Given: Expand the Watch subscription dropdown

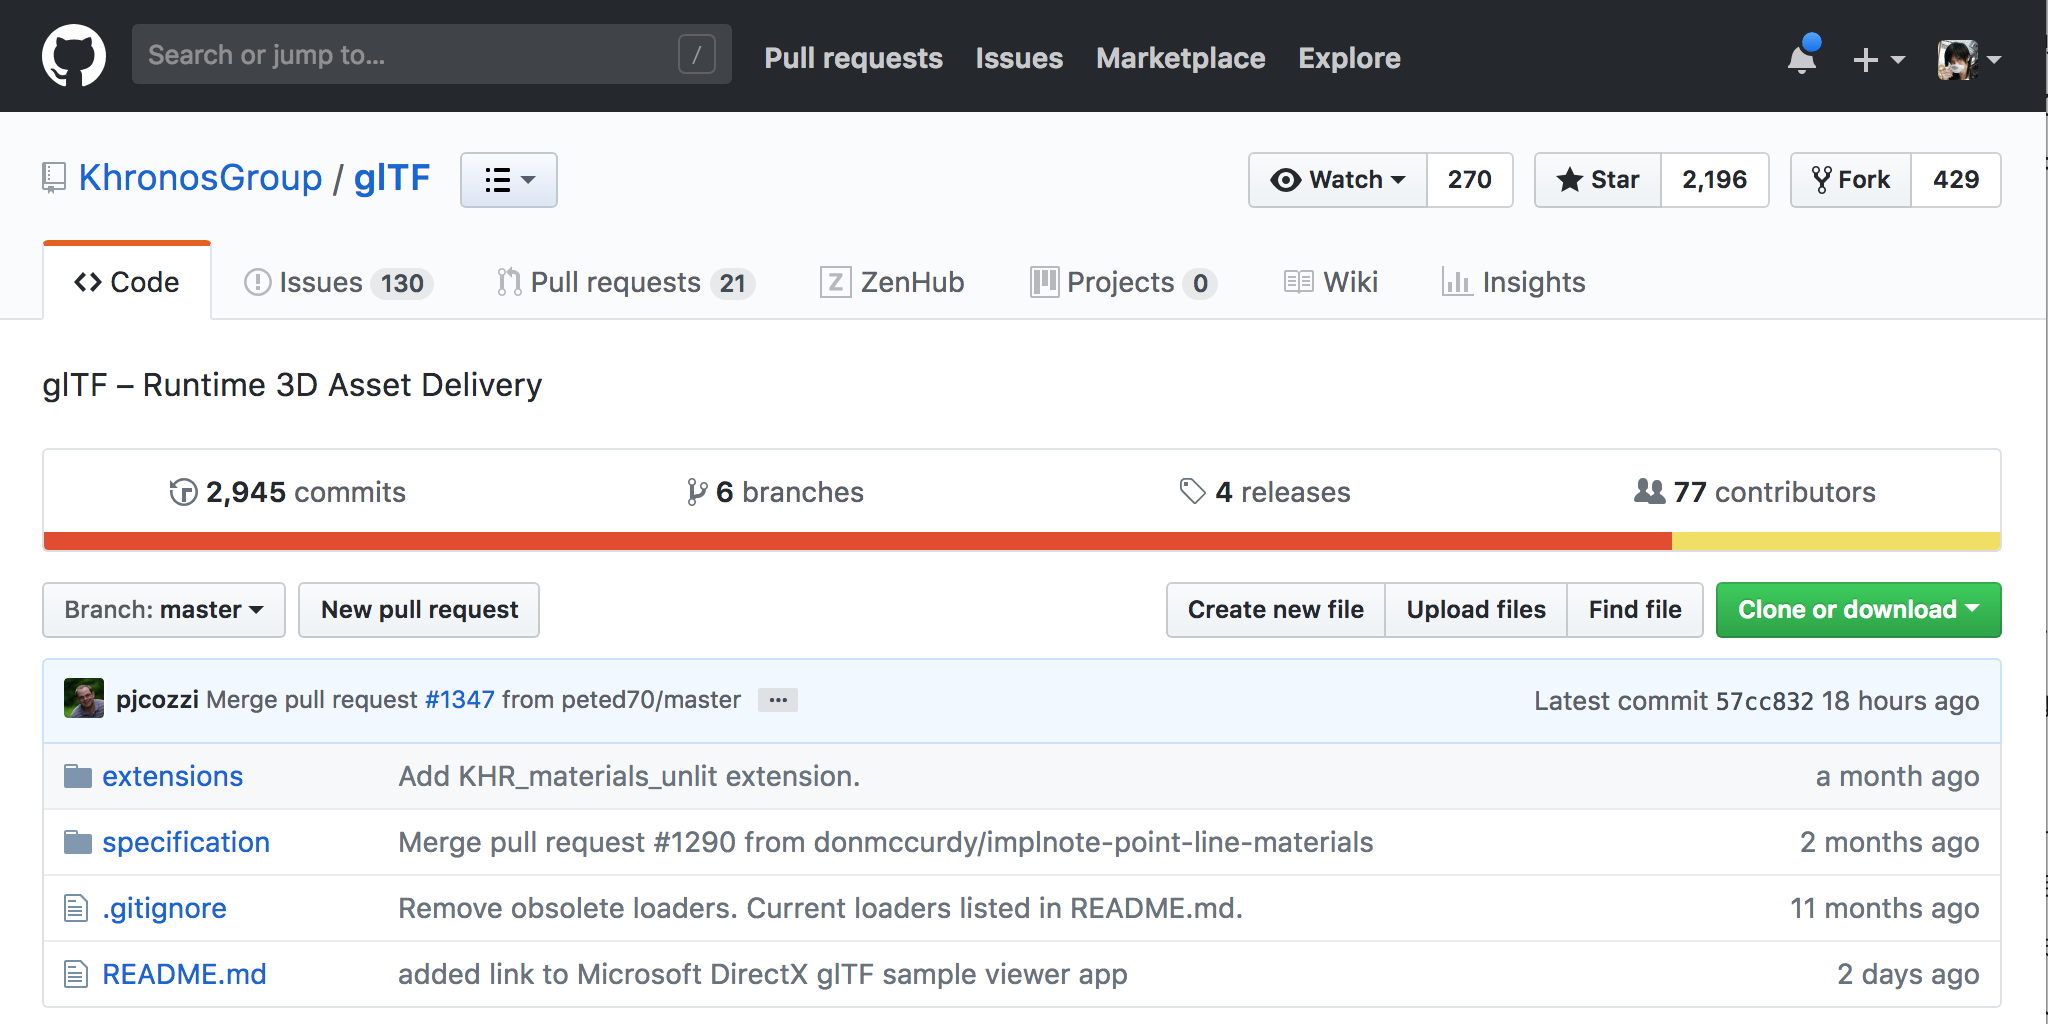Looking at the screenshot, I should coord(1338,180).
